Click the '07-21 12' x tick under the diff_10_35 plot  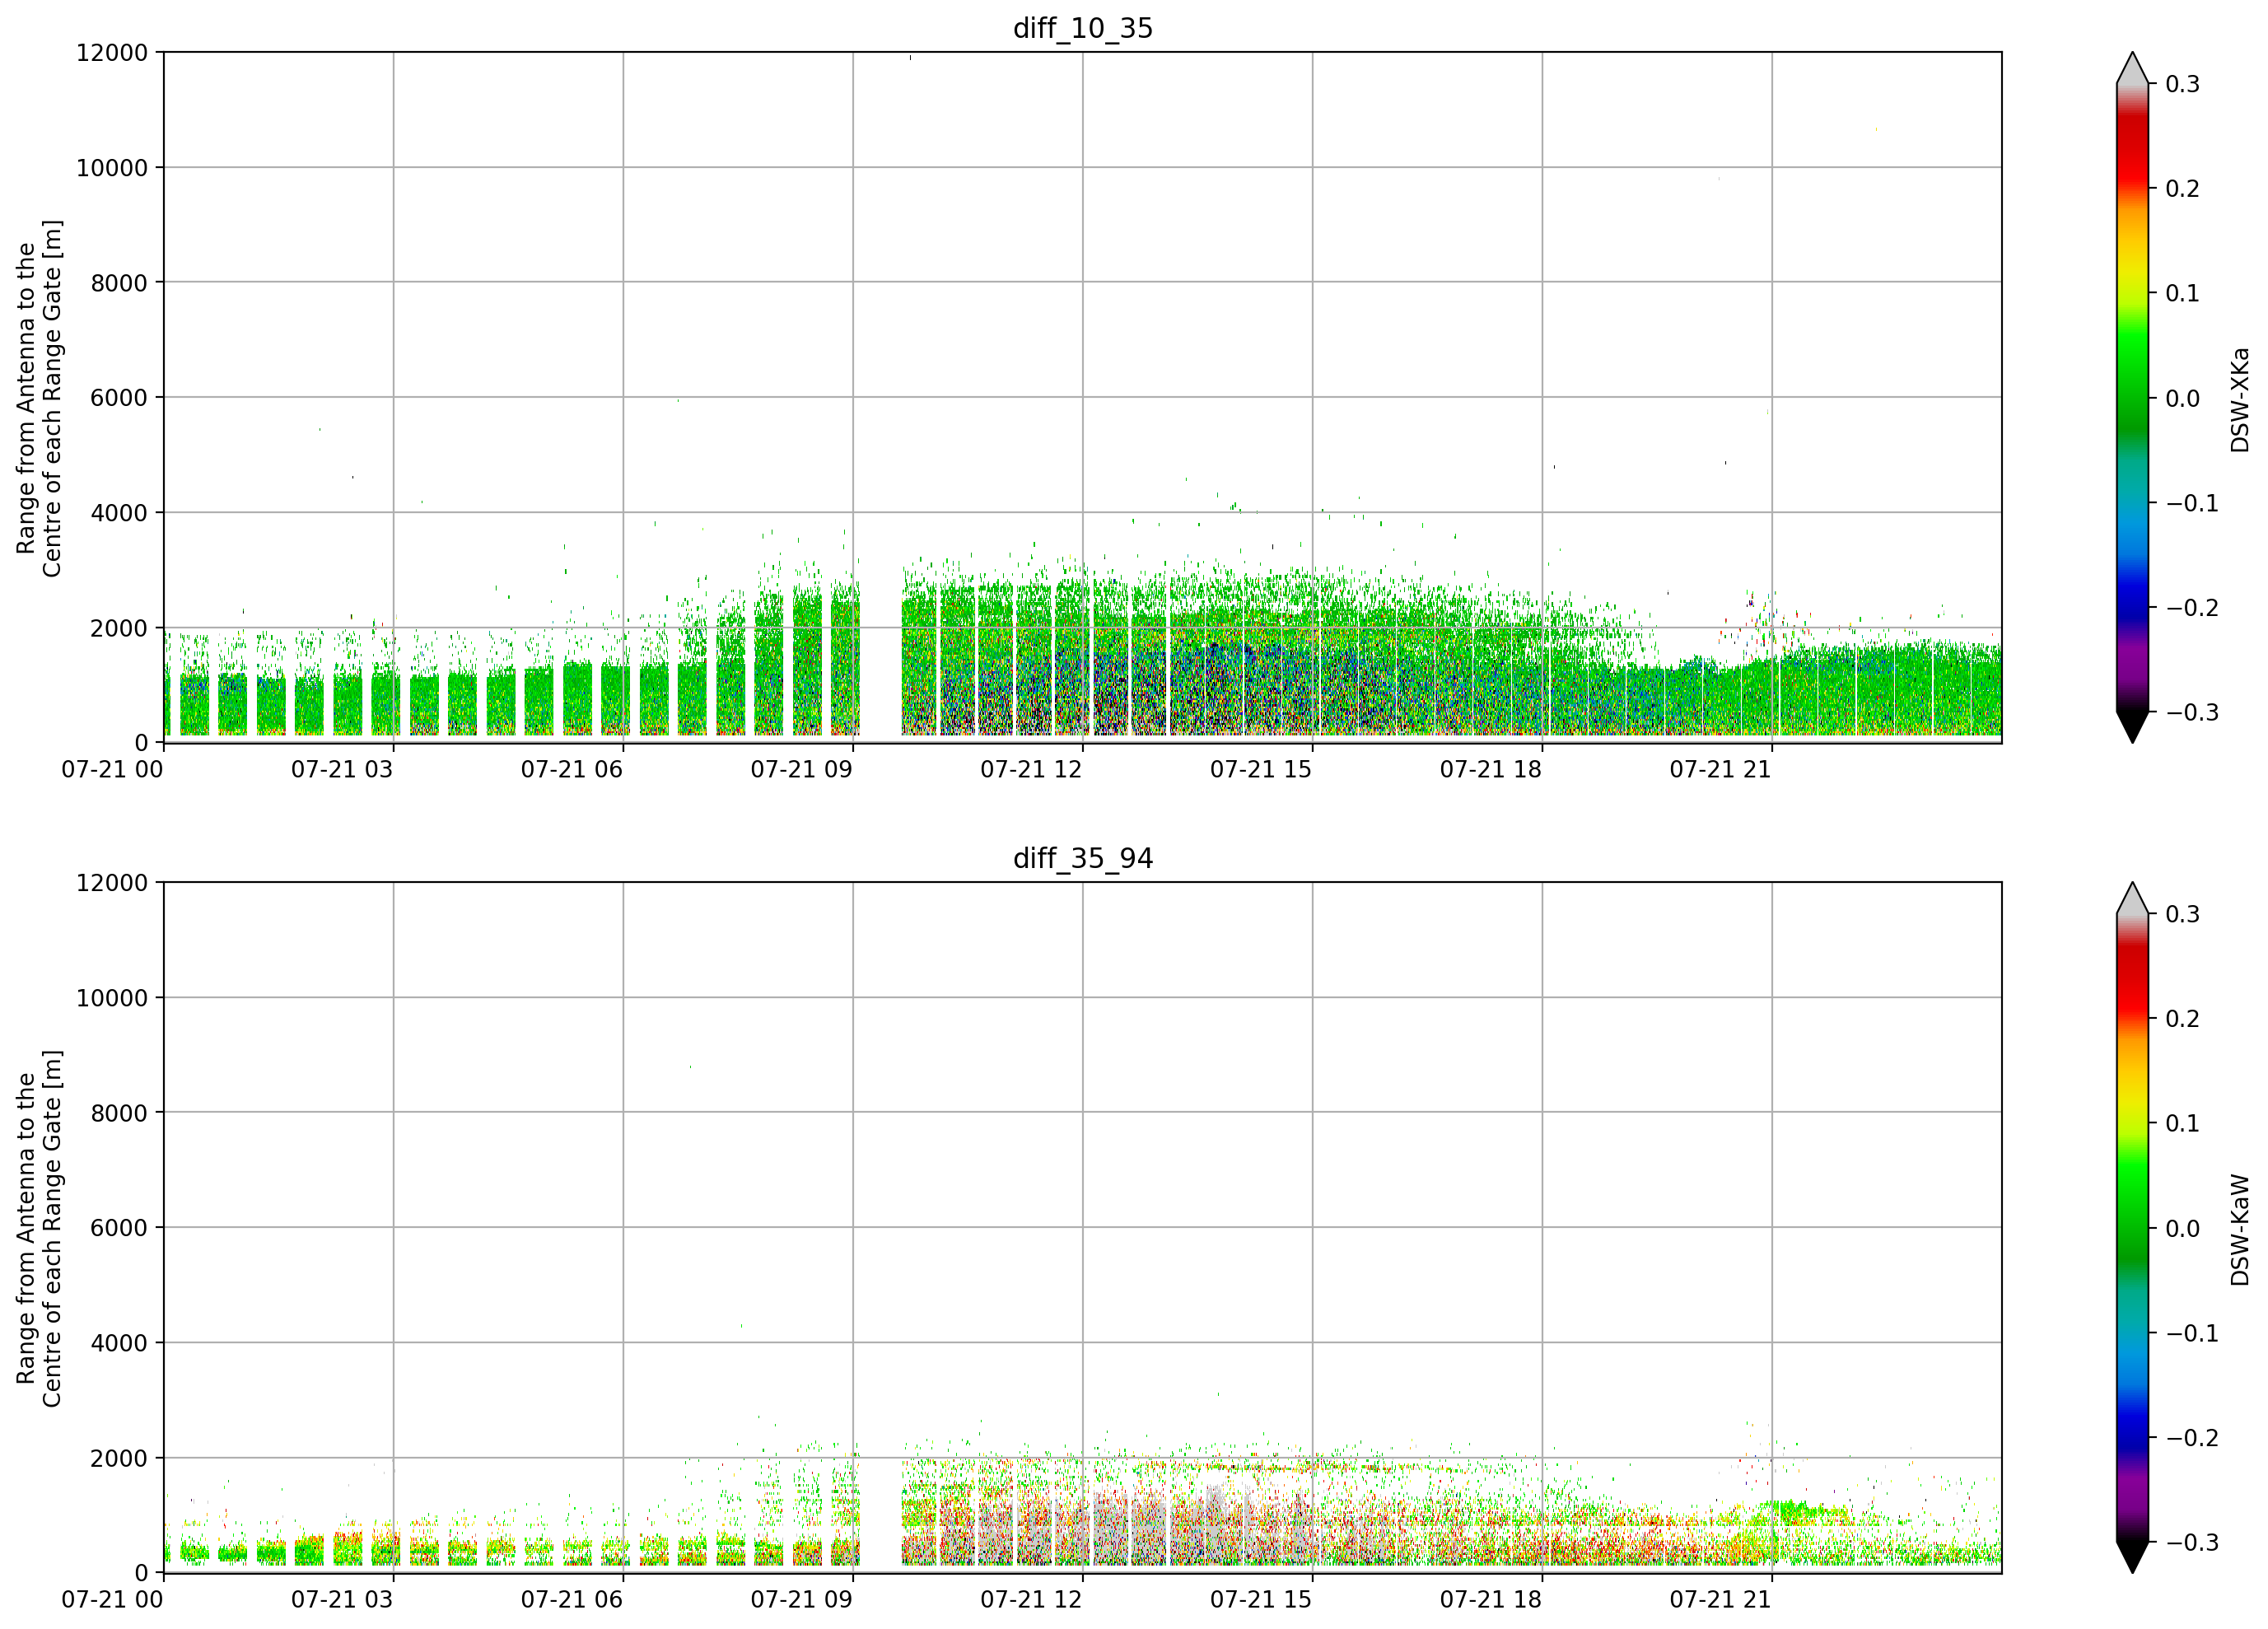1031,769
